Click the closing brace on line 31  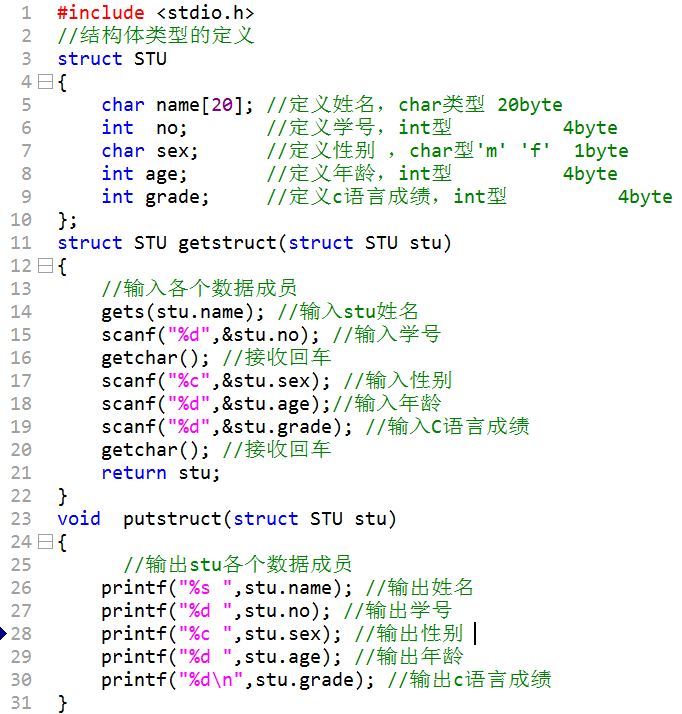point(63,703)
